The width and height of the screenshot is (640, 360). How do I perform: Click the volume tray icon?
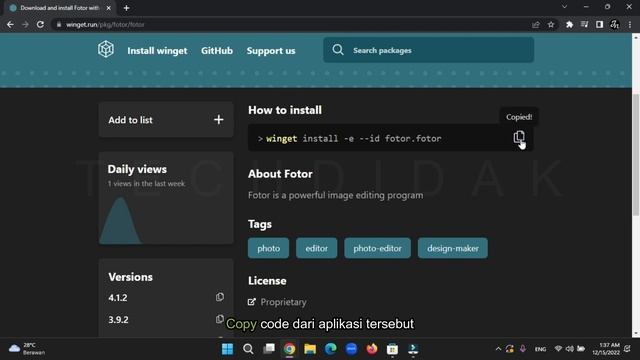coord(569,349)
